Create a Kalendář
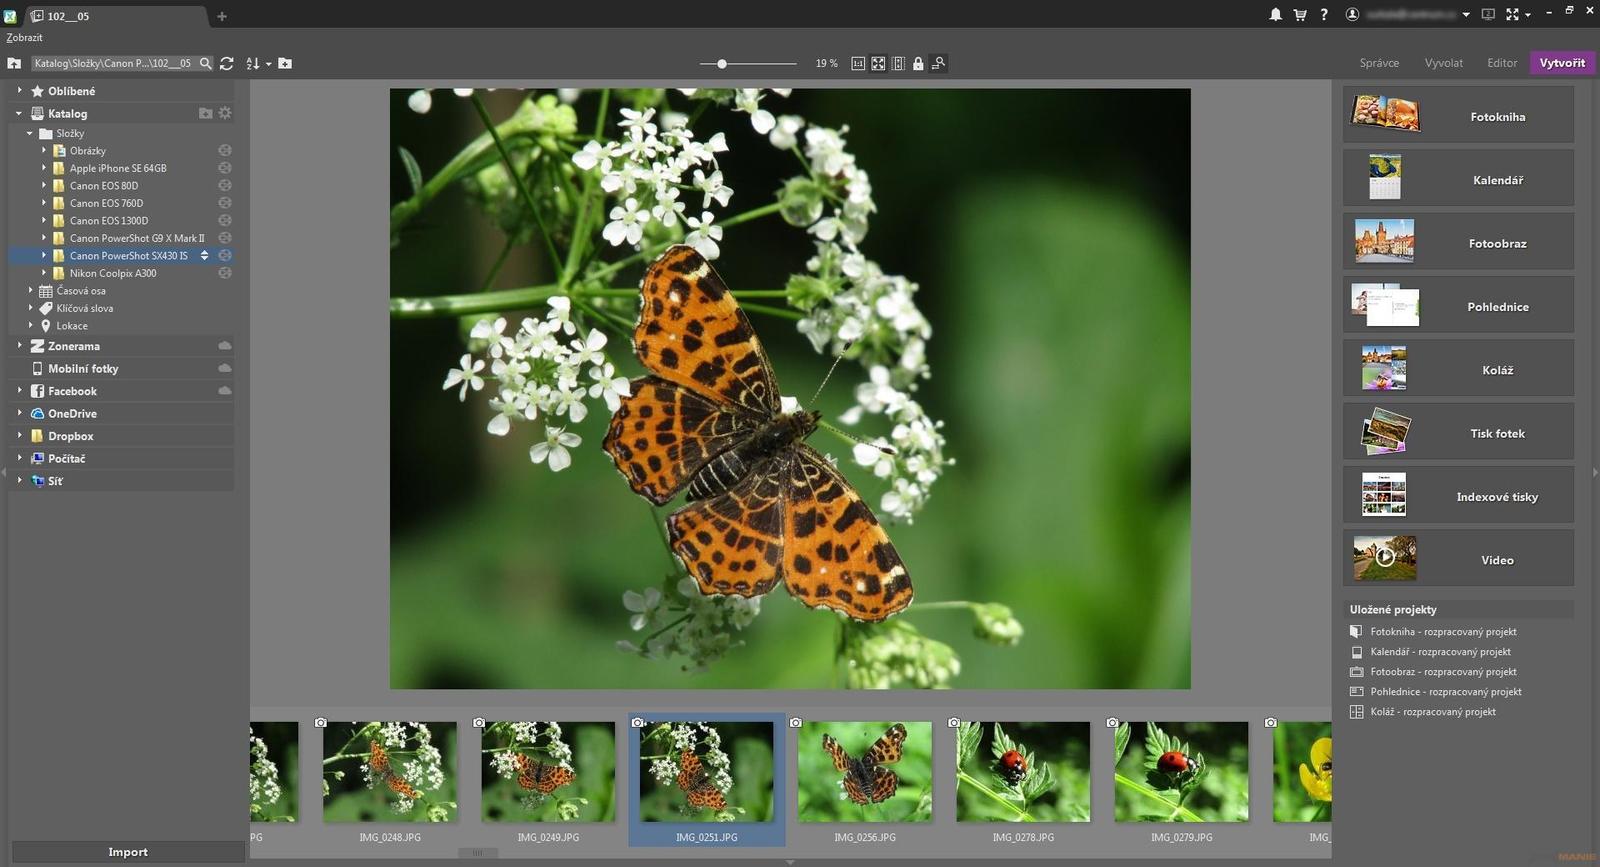 1458,178
